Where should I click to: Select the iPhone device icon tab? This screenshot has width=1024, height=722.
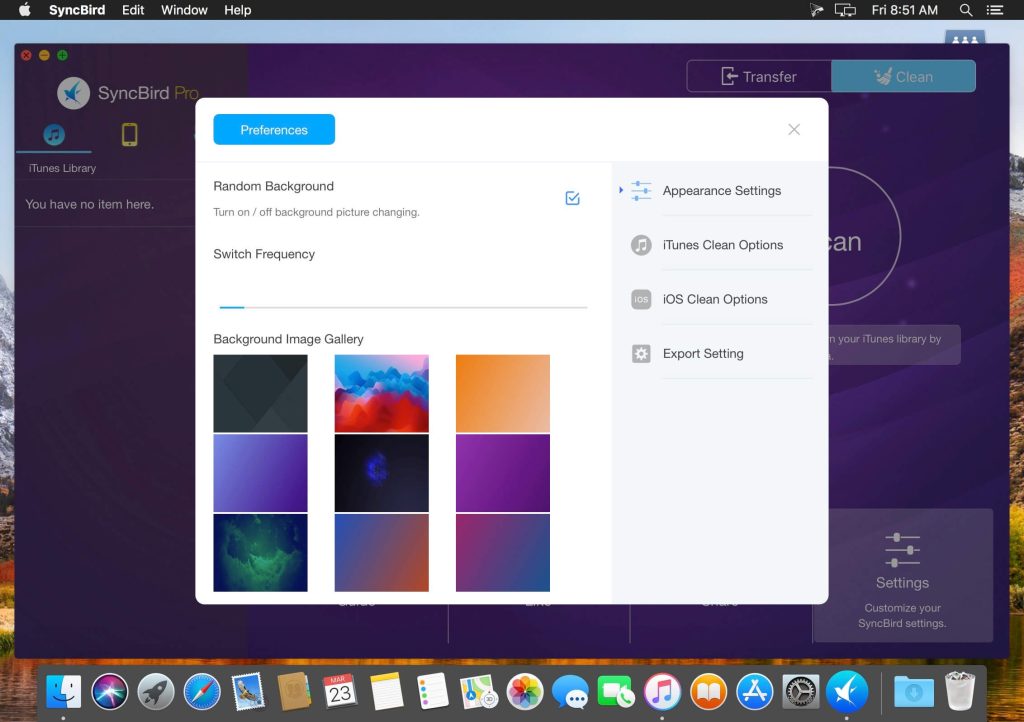[x=129, y=134]
